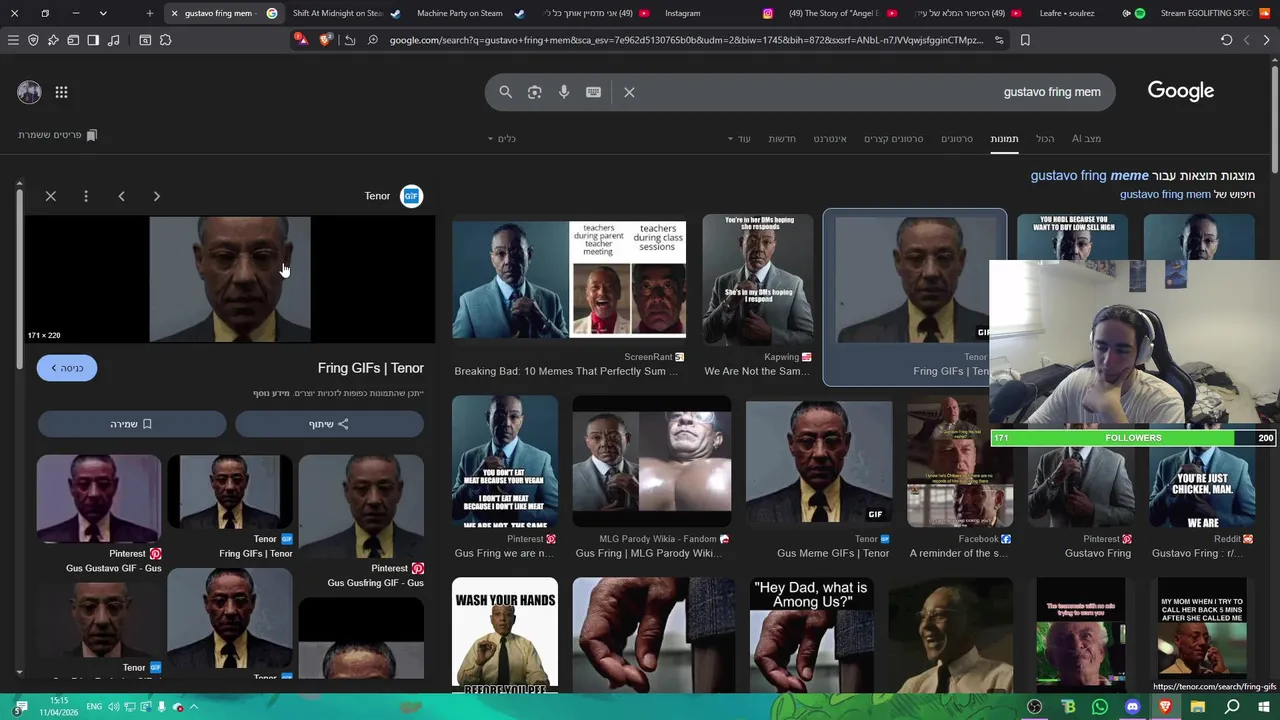The width and height of the screenshot is (1280, 720).
Task: Open Gus Meme GIFs Tenor result
Action: coord(819,461)
